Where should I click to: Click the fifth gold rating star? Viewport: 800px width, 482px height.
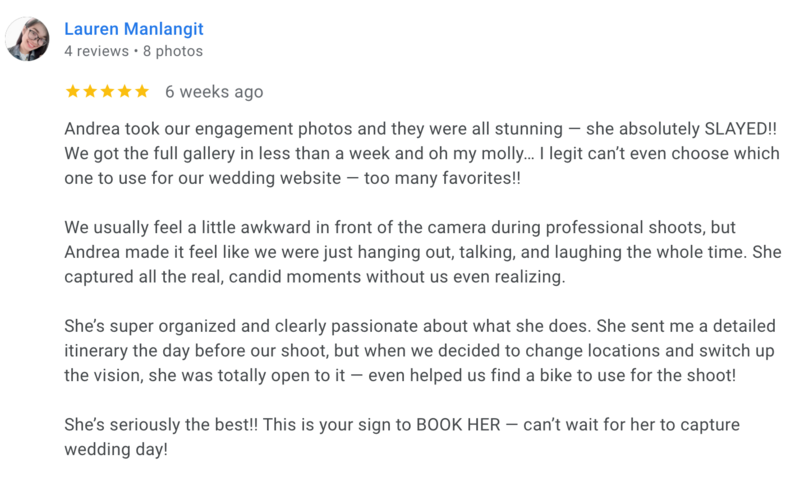point(142,91)
